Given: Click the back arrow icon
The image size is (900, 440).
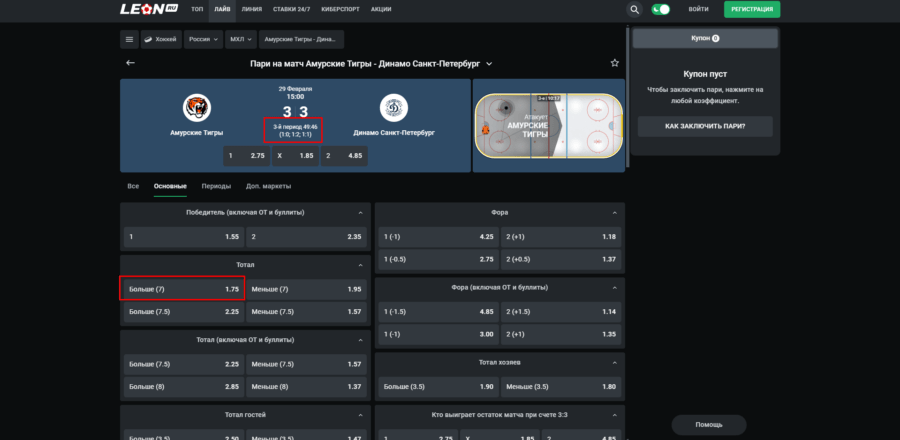Looking at the screenshot, I should coord(130,63).
